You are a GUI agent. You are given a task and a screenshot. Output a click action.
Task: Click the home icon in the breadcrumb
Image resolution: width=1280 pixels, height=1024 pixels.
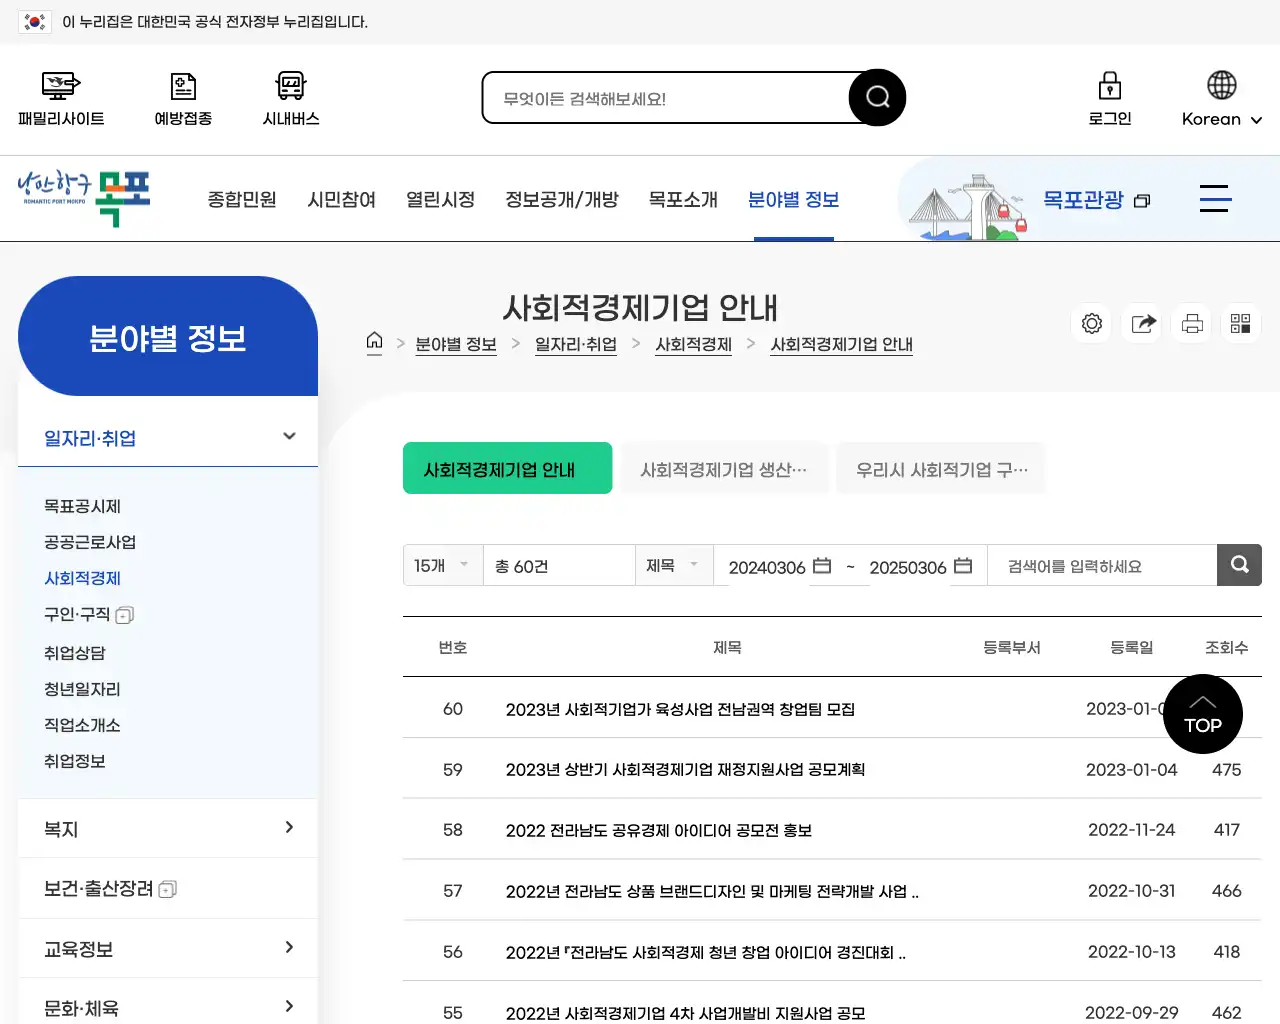pos(374,342)
